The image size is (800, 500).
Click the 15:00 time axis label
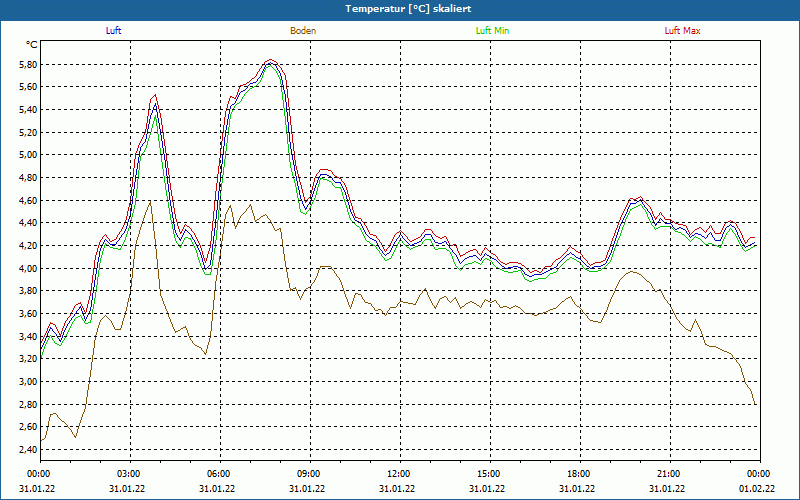click(488, 474)
